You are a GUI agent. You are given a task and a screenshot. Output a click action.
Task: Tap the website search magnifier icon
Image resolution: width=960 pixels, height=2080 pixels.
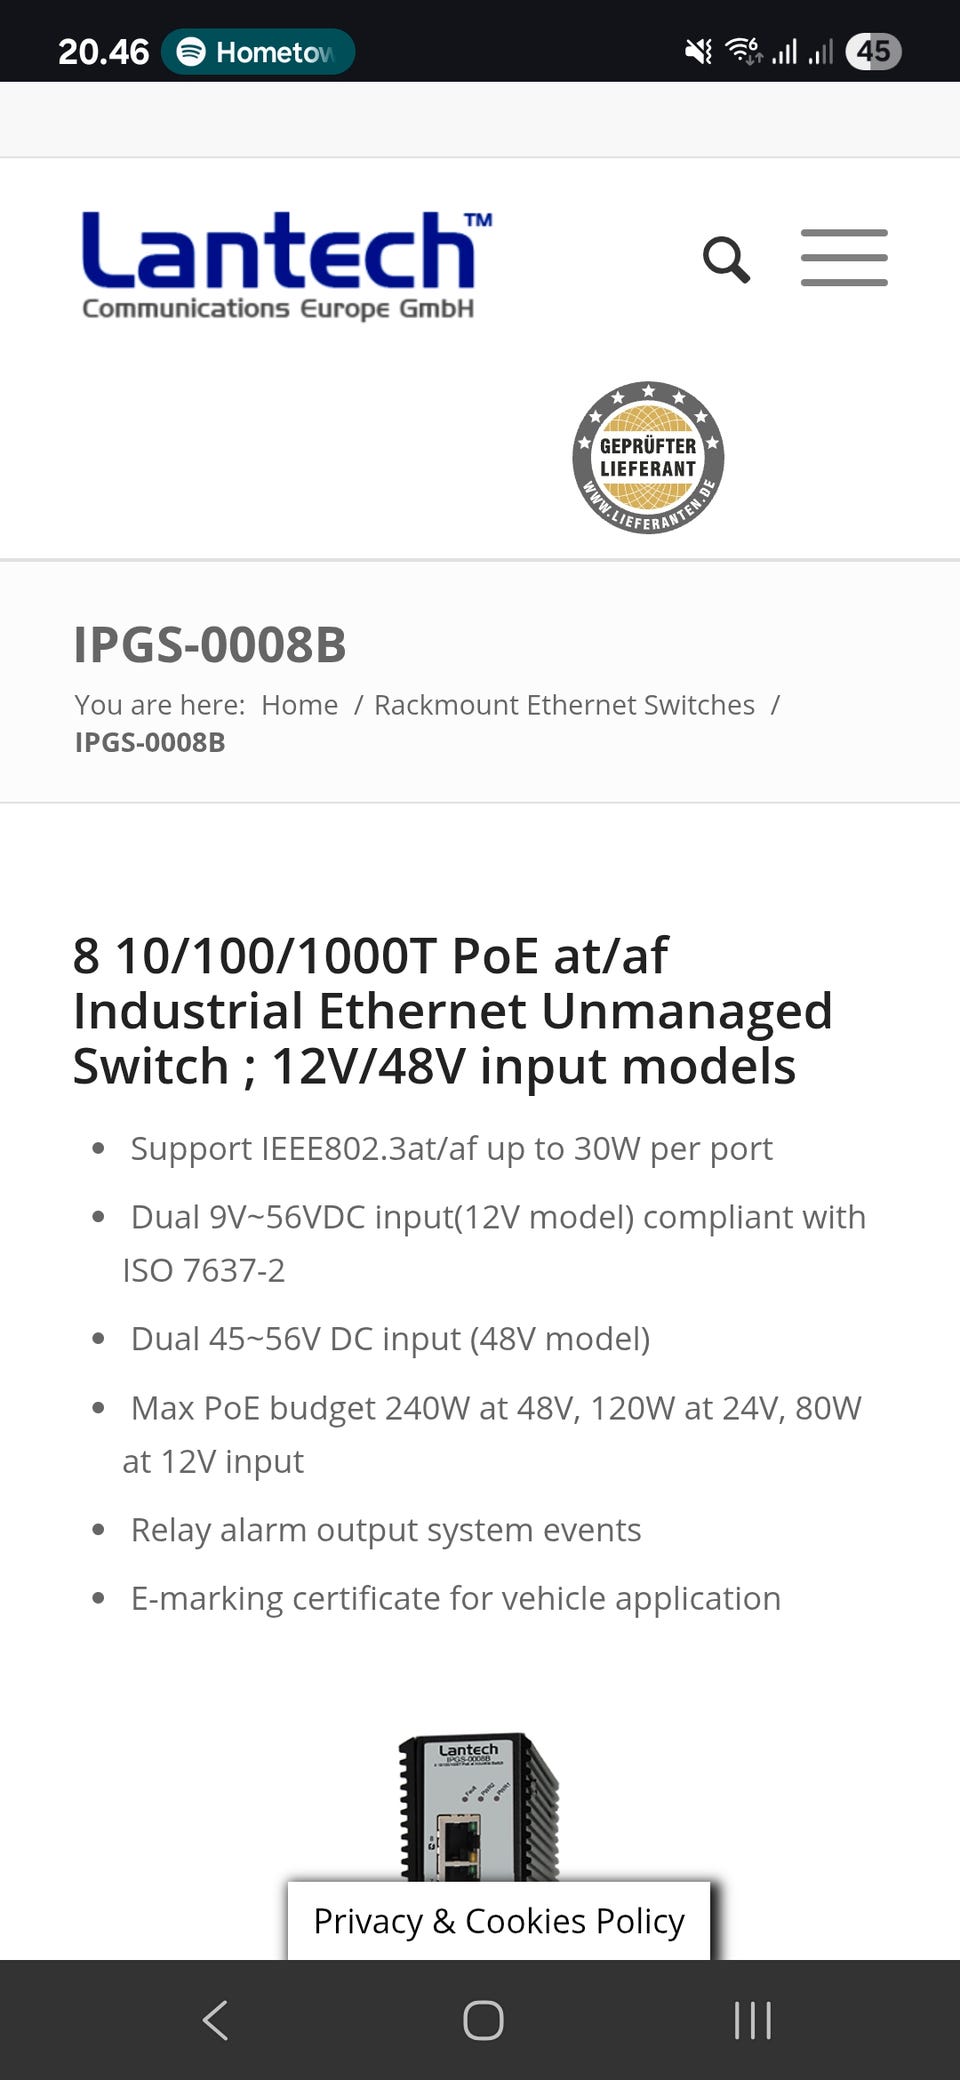tap(726, 260)
